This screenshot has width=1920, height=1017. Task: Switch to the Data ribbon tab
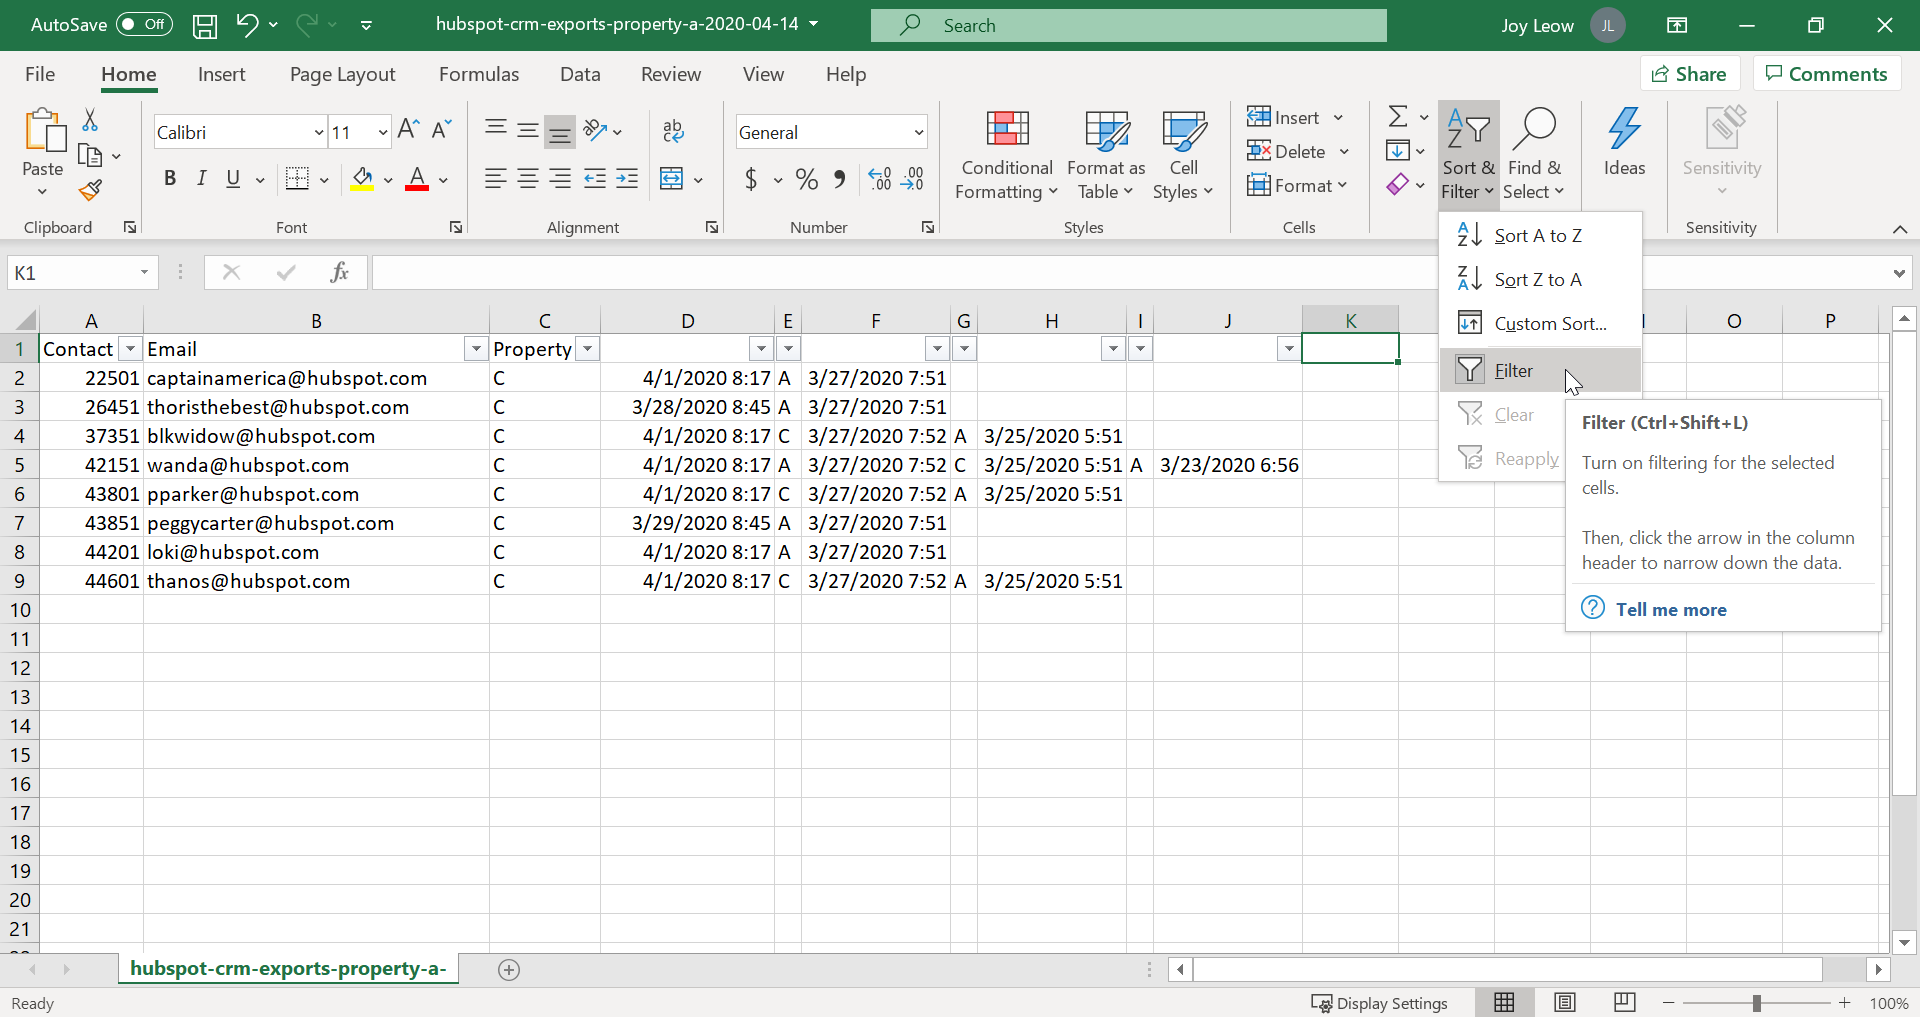point(580,73)
